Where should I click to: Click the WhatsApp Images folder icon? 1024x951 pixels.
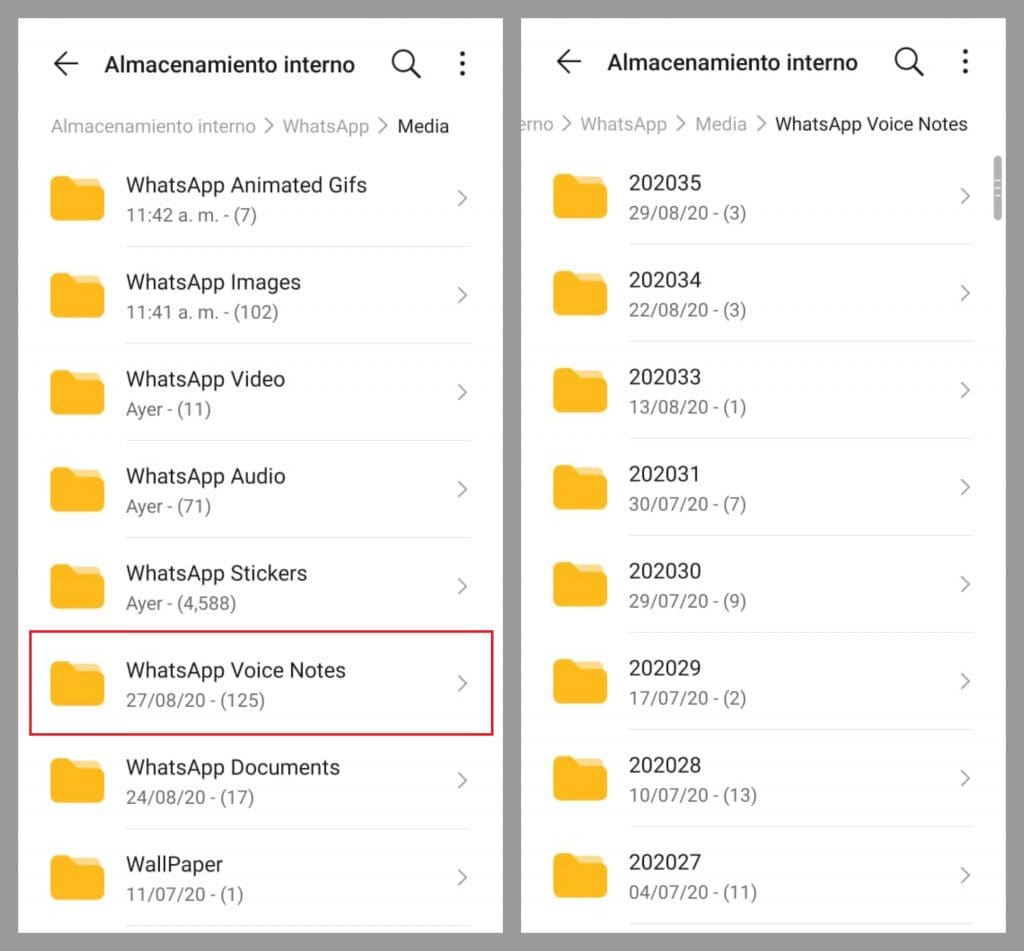click(x=77, y=295)
